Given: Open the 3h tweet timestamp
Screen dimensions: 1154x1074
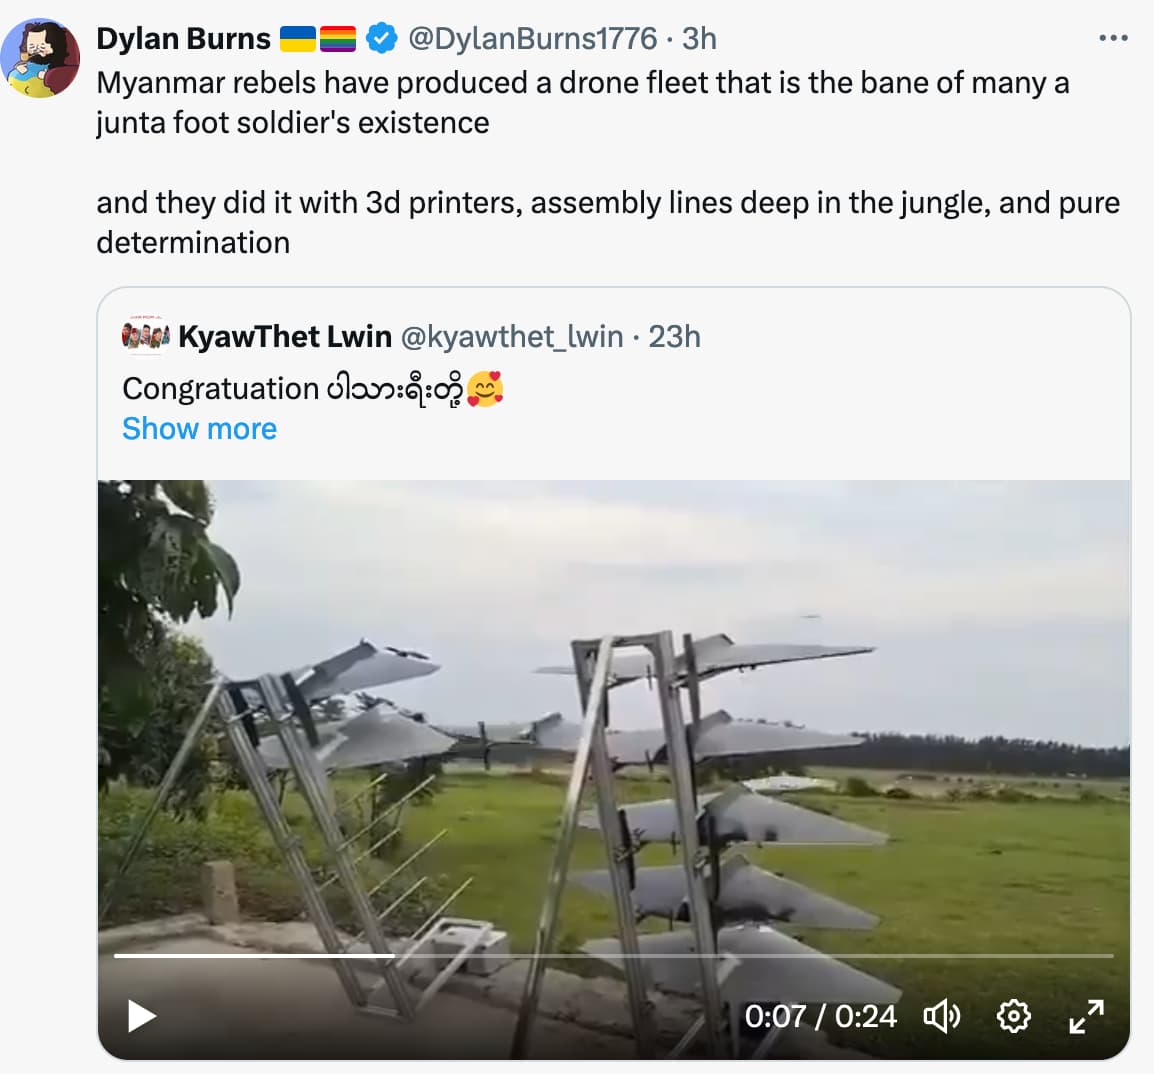Looking at the screenshot, I should click(699, 39).
